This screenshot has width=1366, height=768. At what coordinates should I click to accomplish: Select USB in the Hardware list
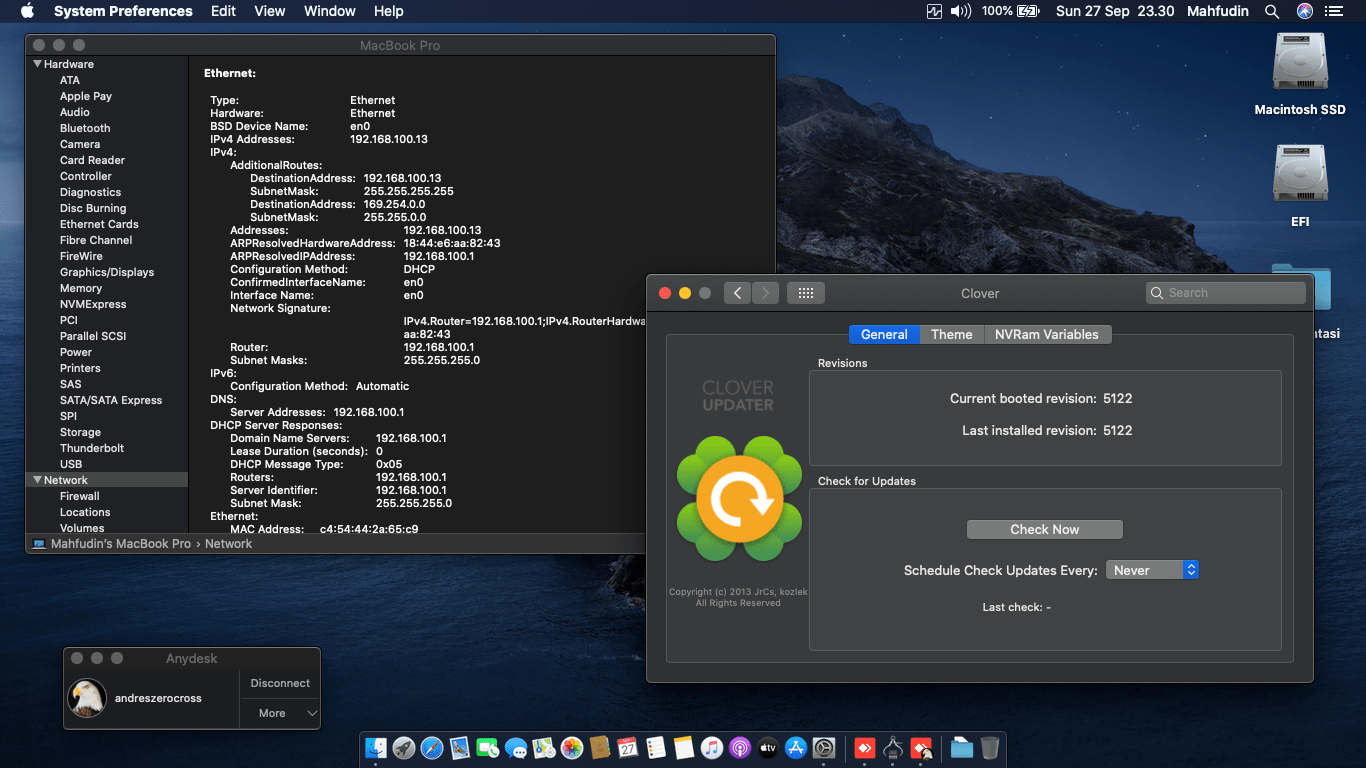tap(71, 464)
